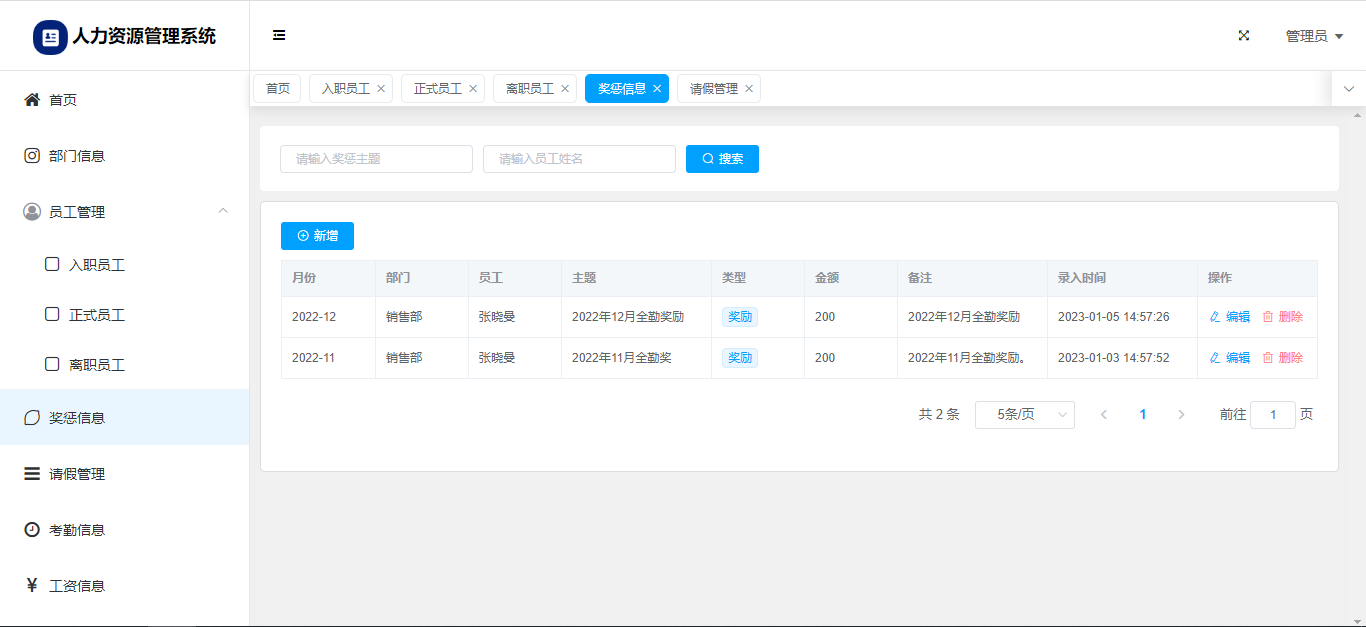
Task: Open 工资信息 salary menu item
Action: [77, 586]
